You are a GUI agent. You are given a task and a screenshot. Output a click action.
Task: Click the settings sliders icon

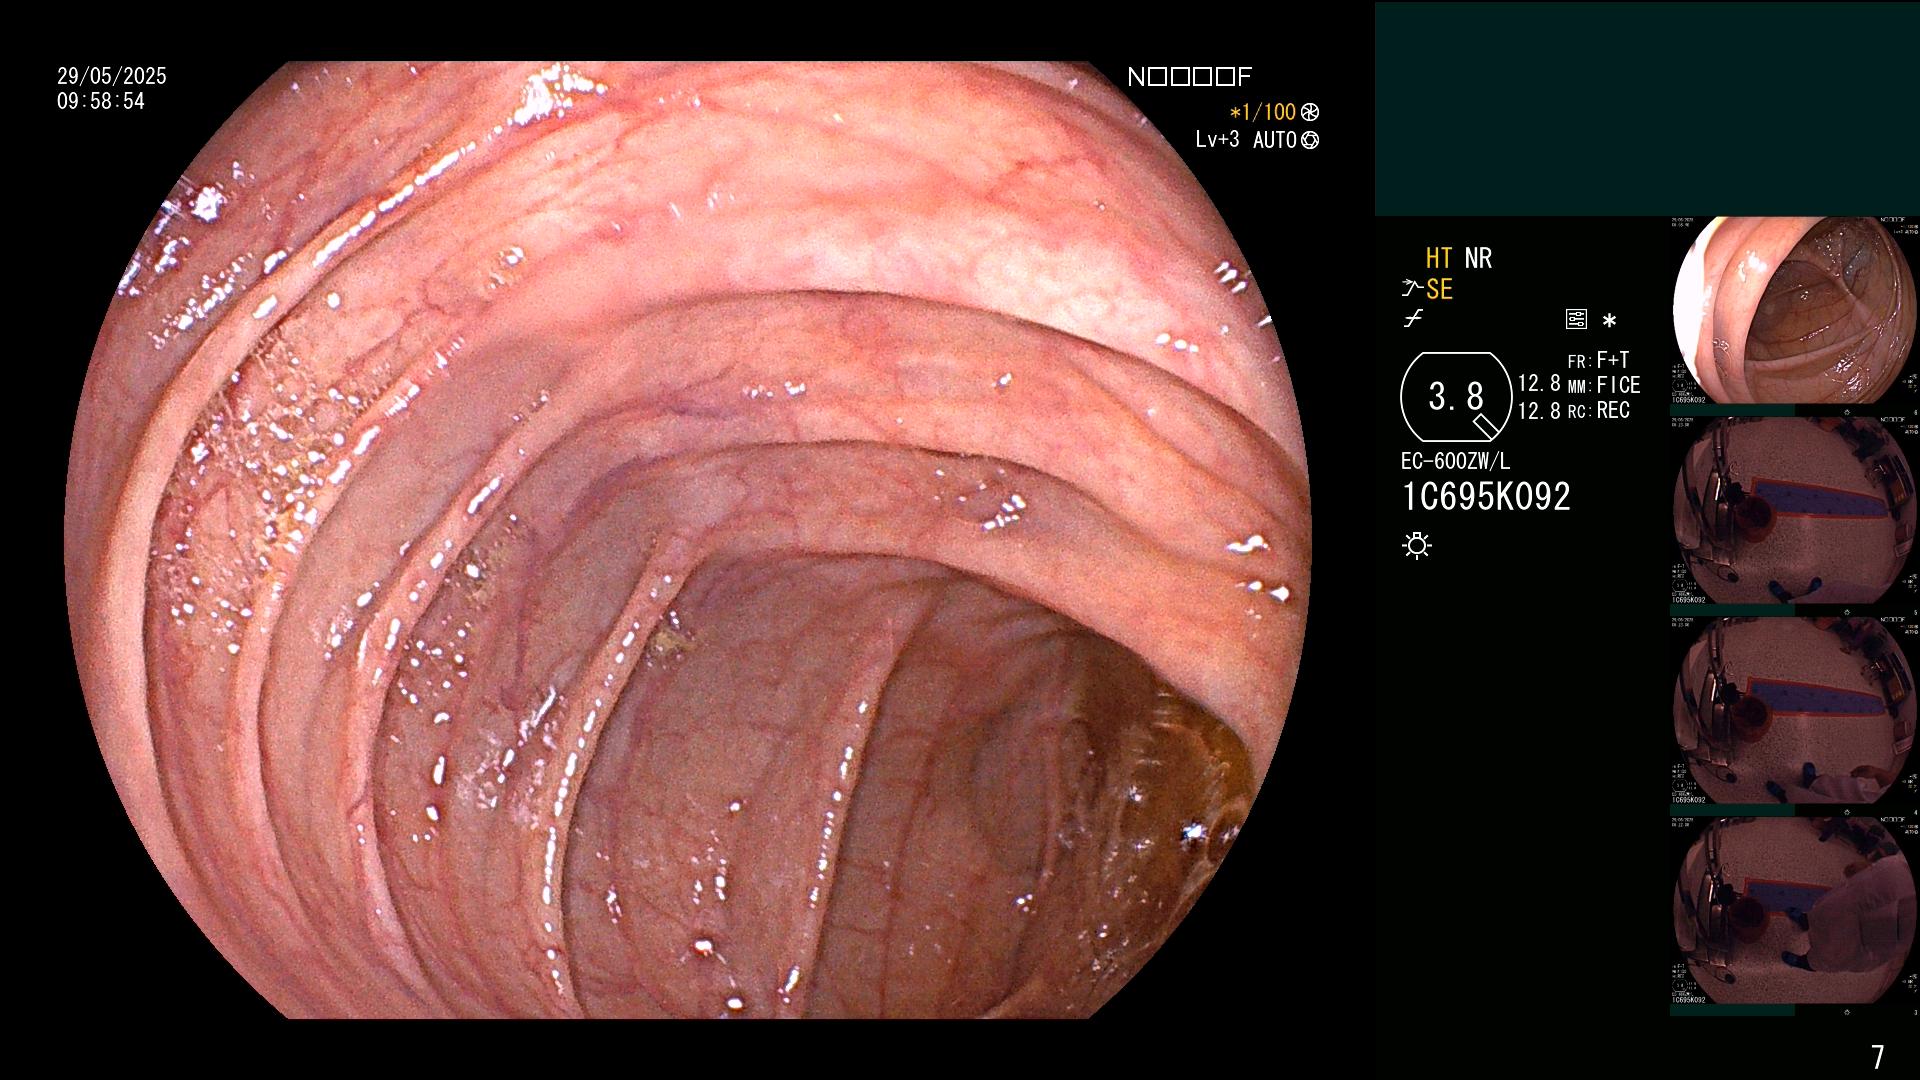[1576, 319]
